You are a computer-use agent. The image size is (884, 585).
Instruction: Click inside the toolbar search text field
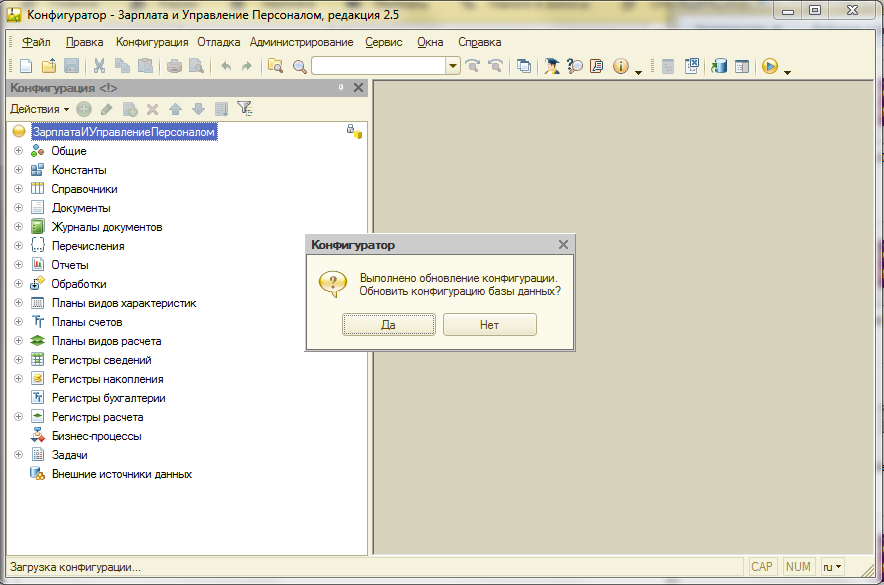tap(379, 66)
